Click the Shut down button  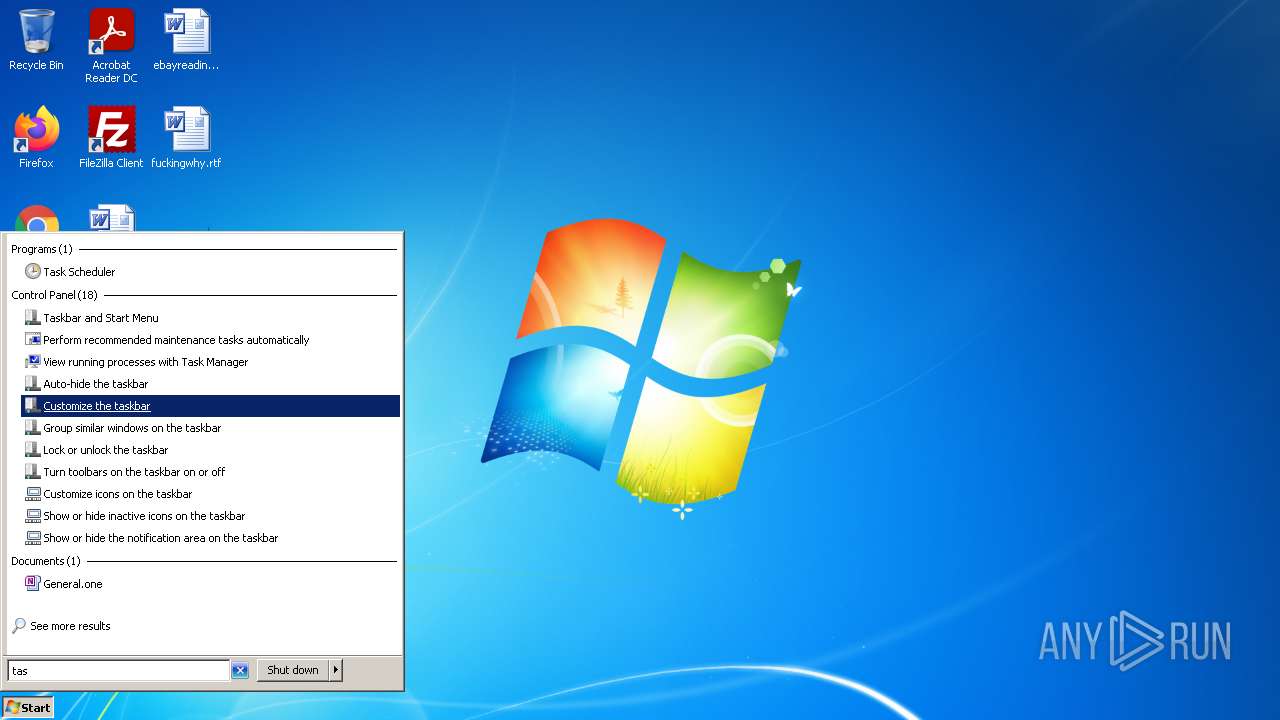pyautogui.click(x=293, y=670)
